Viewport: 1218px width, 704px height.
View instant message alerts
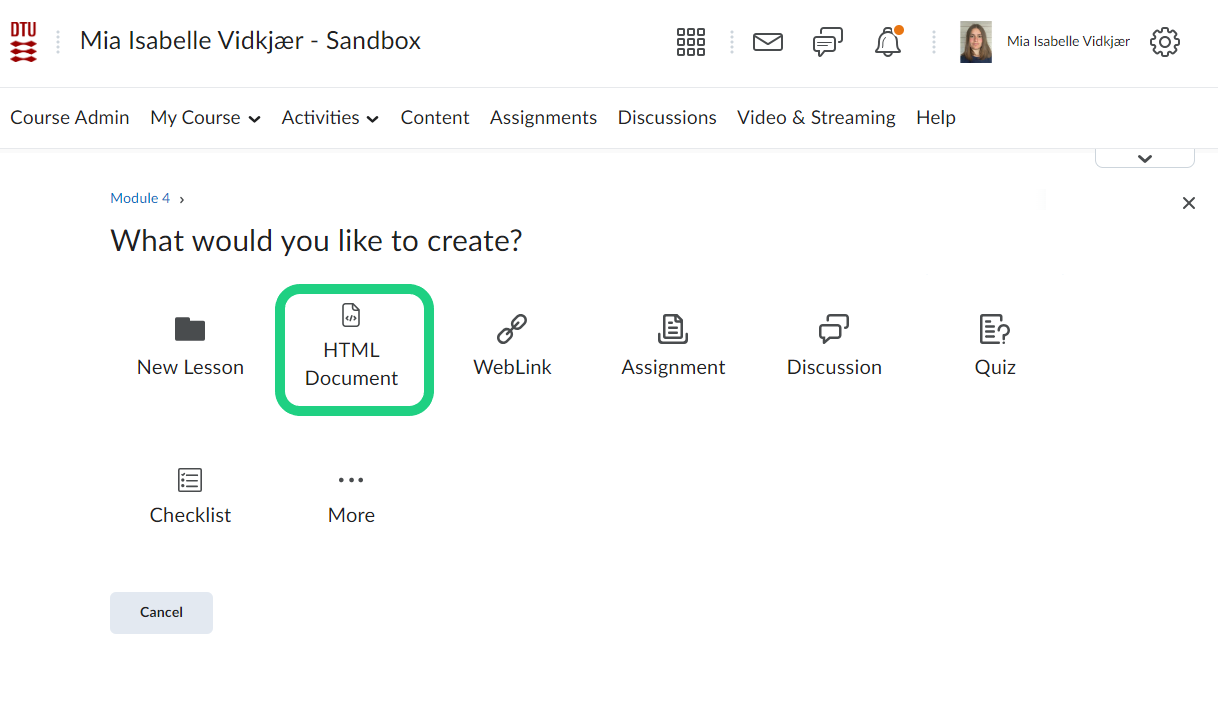pyautogui.click(x=827, y=42)
